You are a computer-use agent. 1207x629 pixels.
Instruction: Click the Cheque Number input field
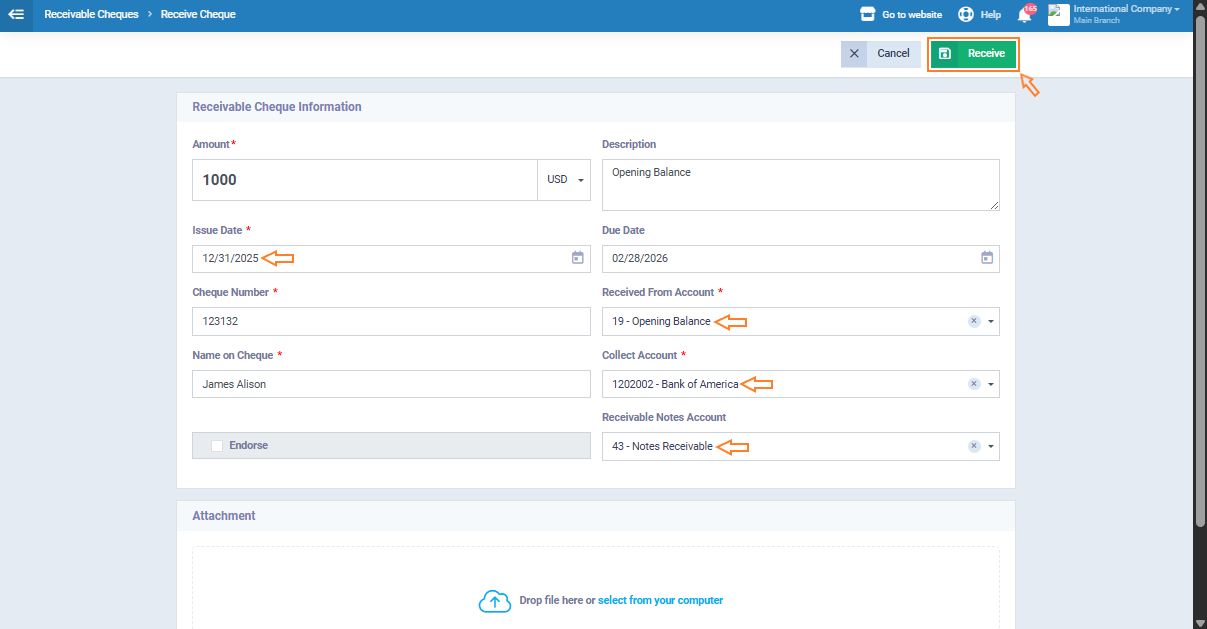pos(391,322)
